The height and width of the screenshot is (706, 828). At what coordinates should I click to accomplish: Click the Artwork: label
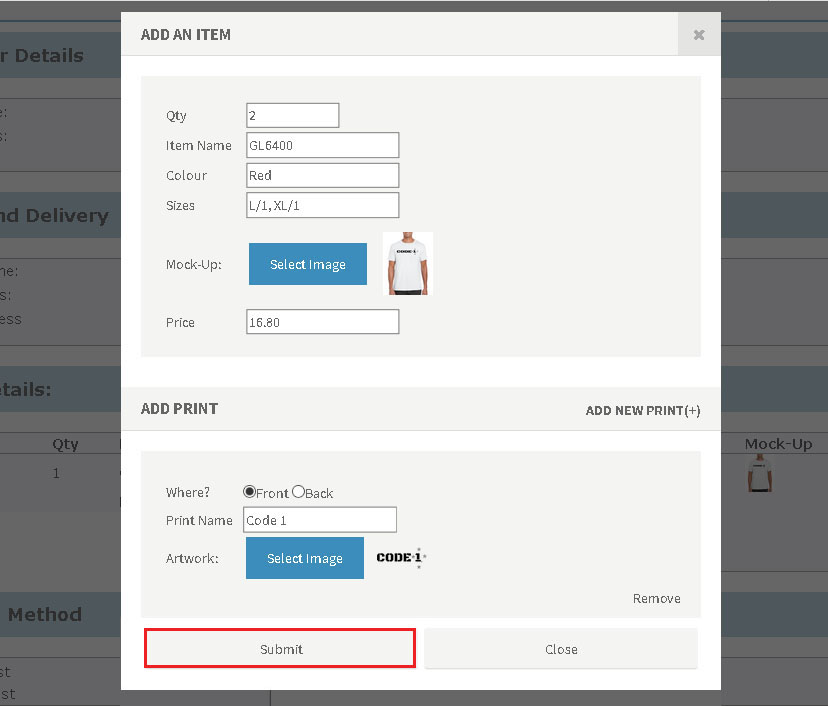pos(192,559)
